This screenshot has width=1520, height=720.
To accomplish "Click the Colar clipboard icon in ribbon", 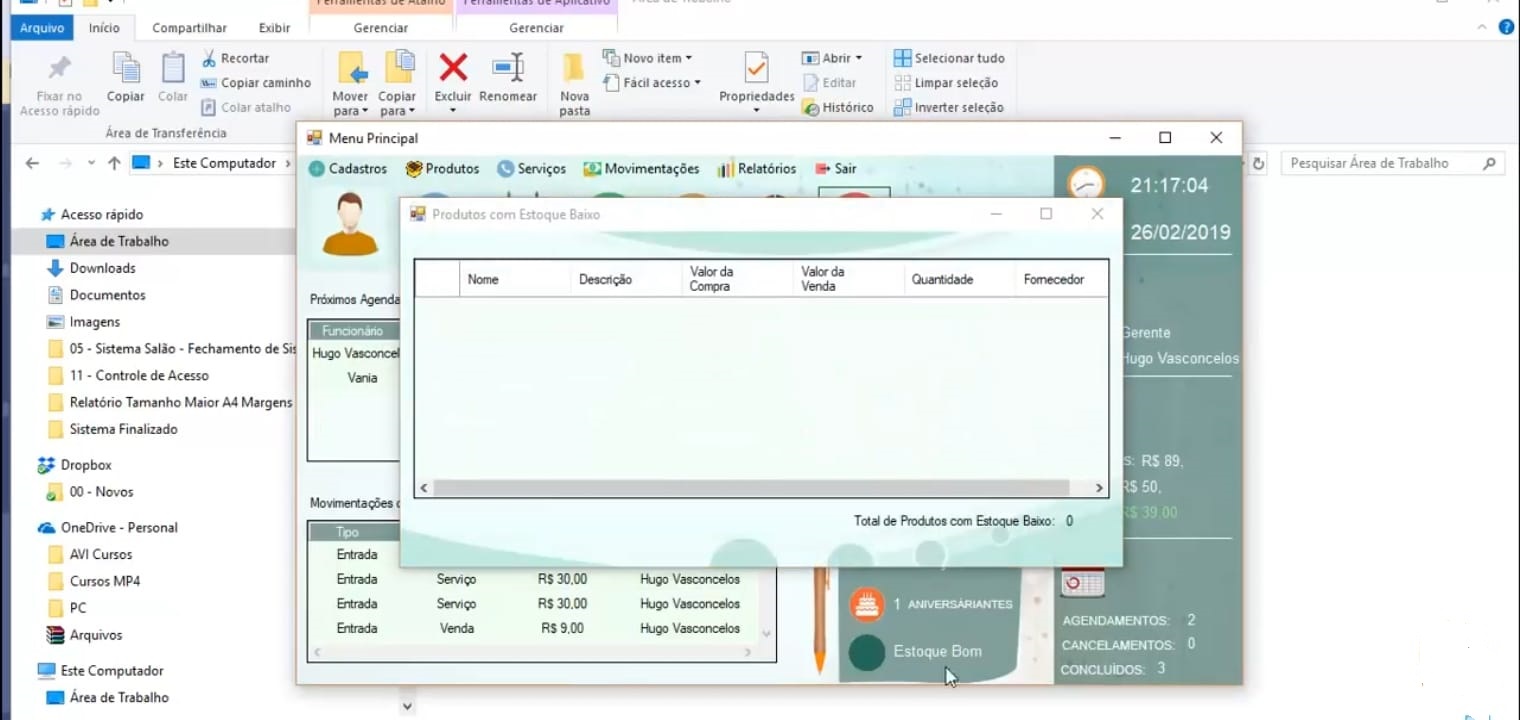I will (x=173, y=68).
